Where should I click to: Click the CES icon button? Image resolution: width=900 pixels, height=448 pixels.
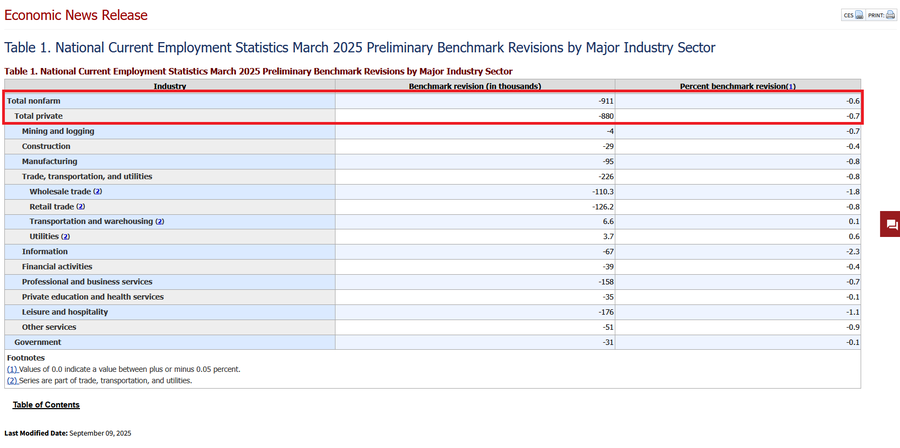point(853,15)
